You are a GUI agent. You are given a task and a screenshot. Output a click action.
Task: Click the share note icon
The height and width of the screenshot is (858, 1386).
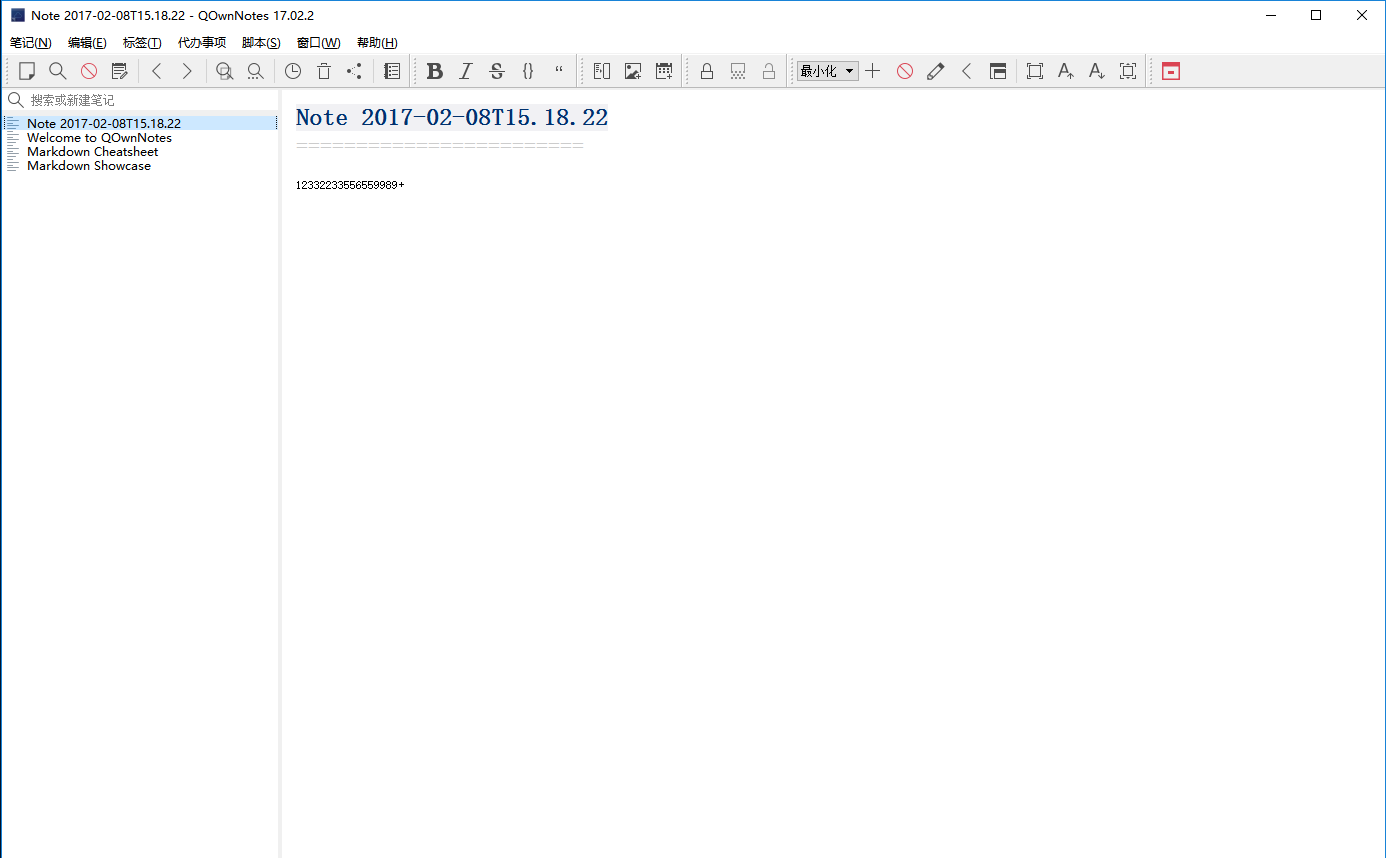click(354, 71)
